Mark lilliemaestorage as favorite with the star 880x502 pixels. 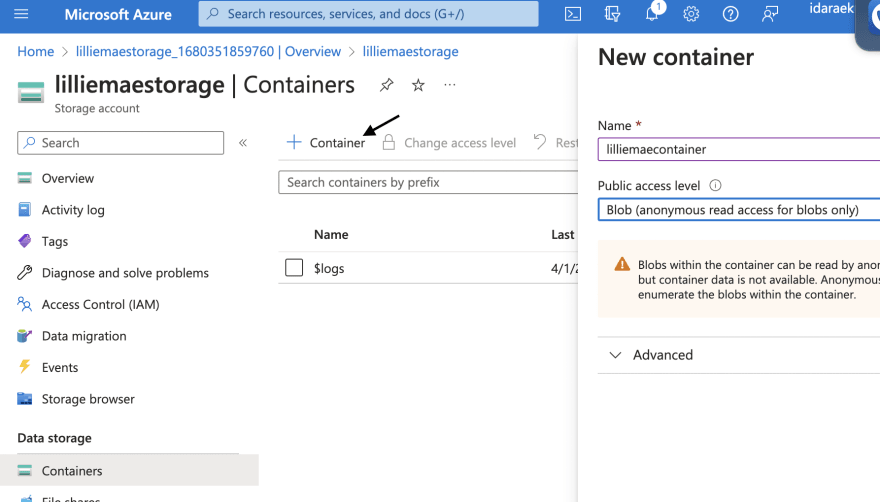pos(418,85)
